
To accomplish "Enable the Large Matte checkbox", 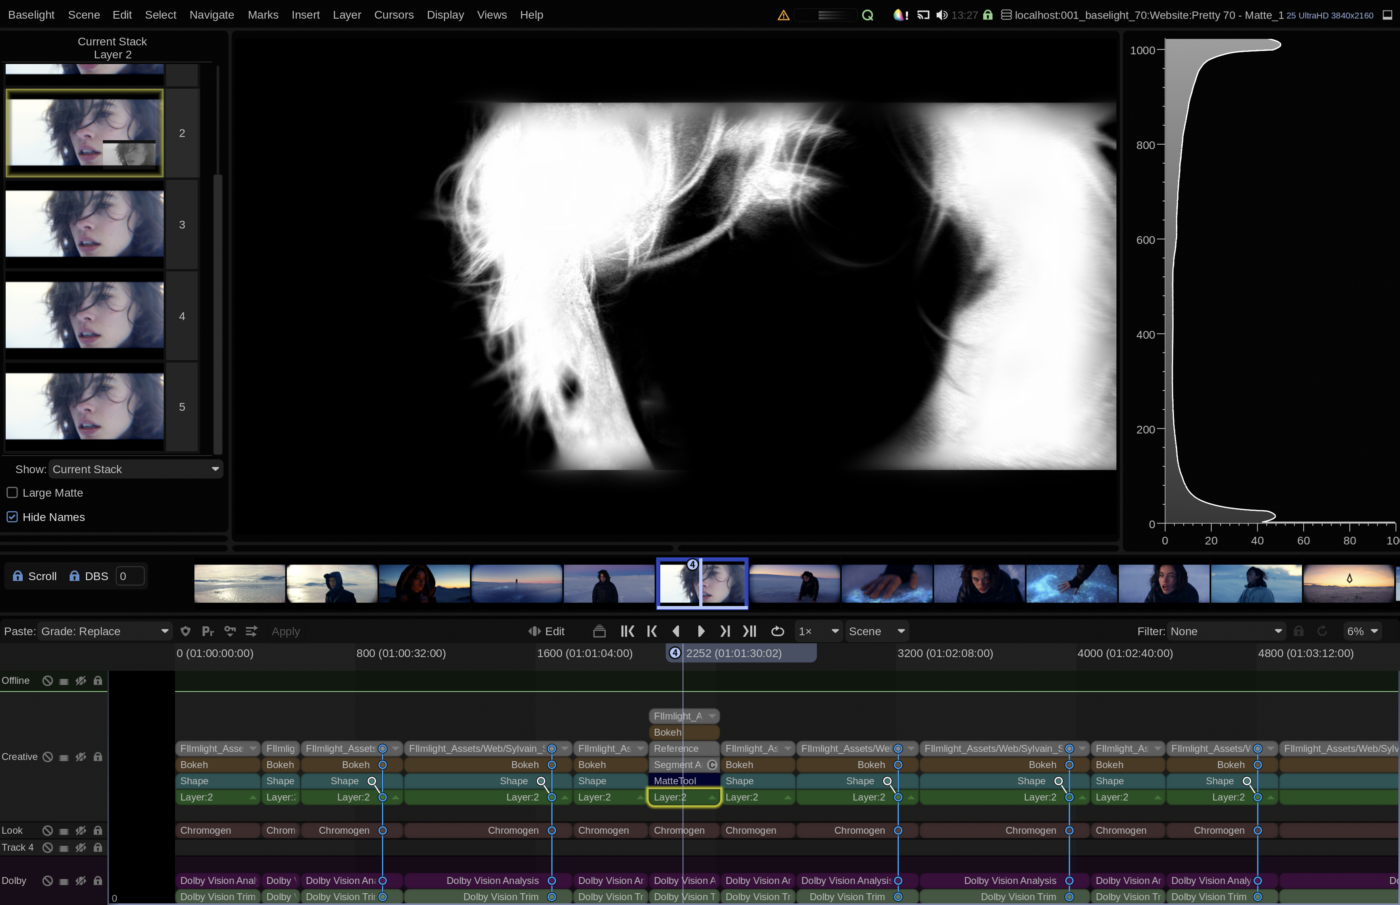I will pyautogui.click(x=13, y=493).
